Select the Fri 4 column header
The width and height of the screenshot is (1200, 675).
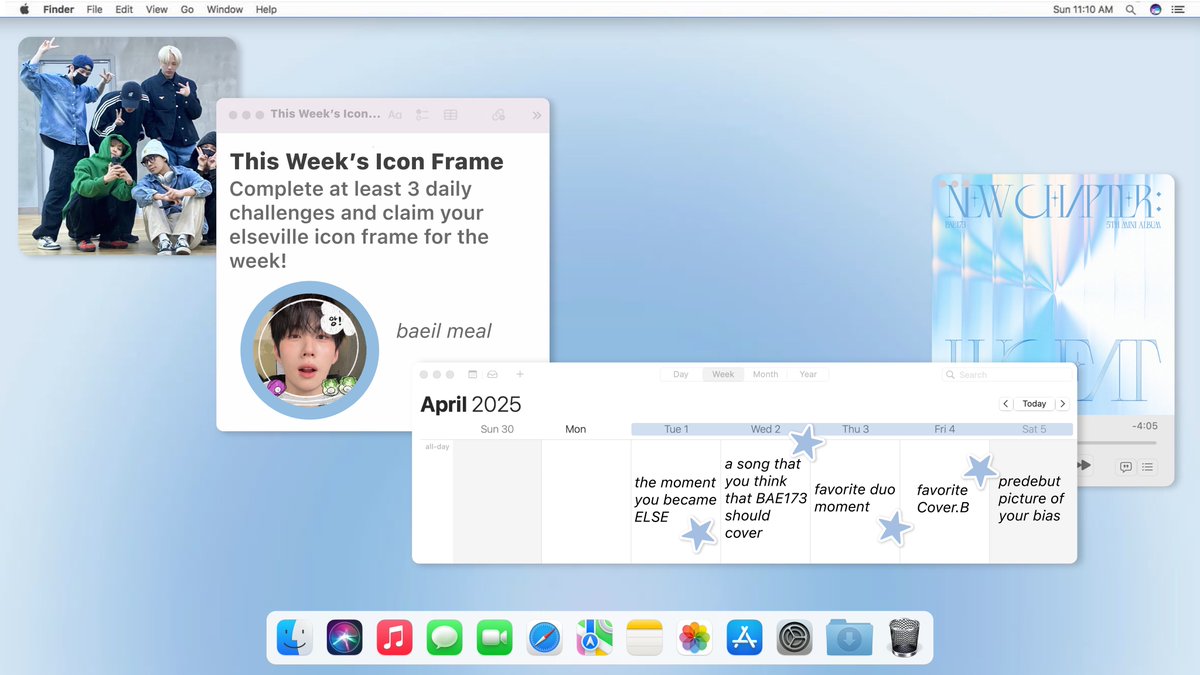point(945,429)
